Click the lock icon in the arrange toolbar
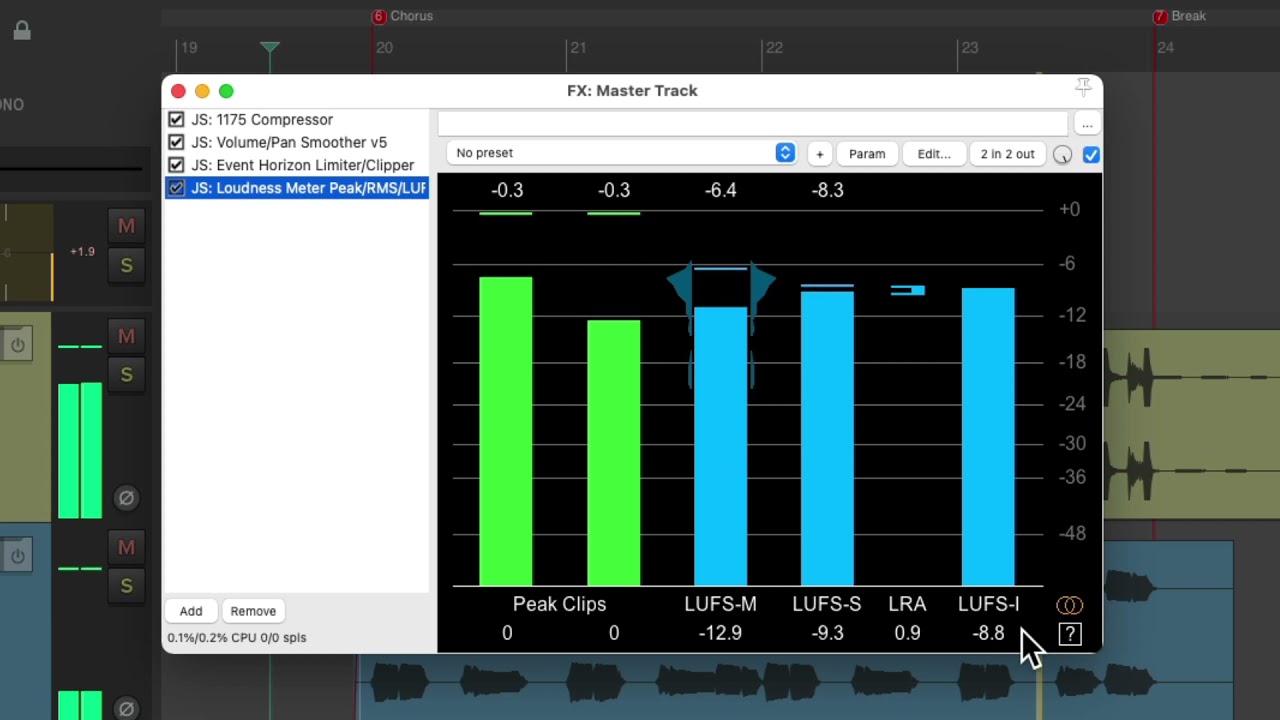 (22, 31)
